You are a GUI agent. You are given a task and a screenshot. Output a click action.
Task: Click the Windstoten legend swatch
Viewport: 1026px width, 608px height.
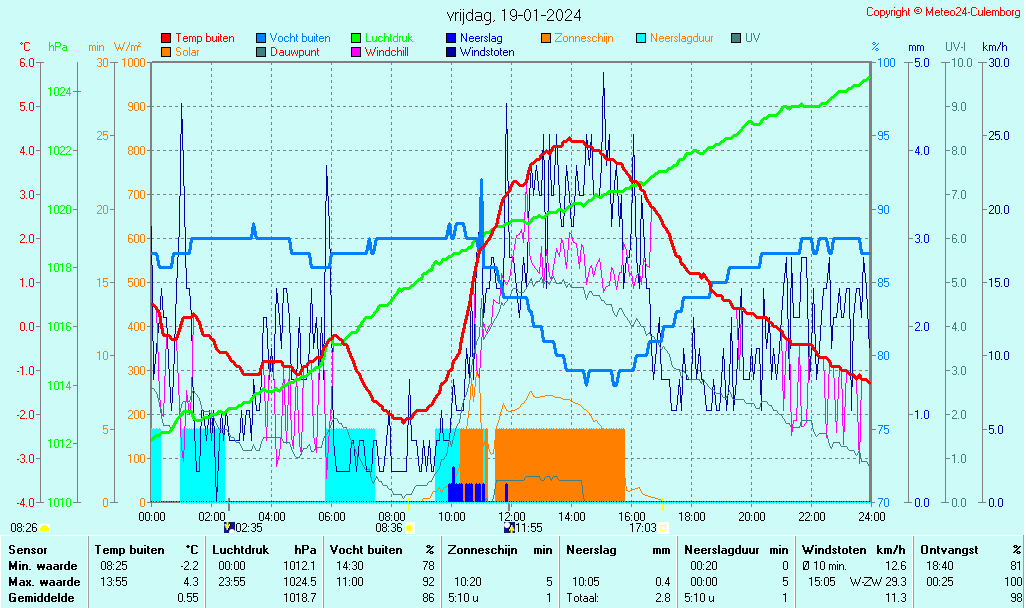(x=451, y=52)
